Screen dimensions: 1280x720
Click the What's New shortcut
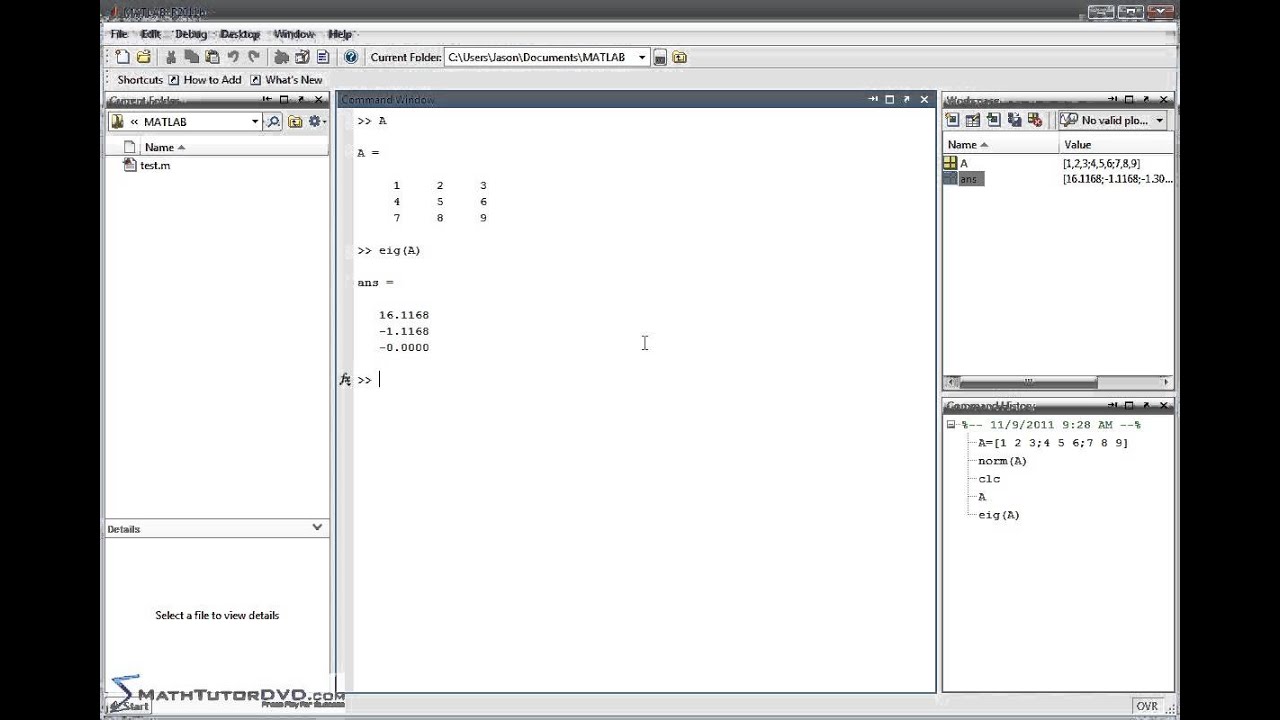click(286, 80)
